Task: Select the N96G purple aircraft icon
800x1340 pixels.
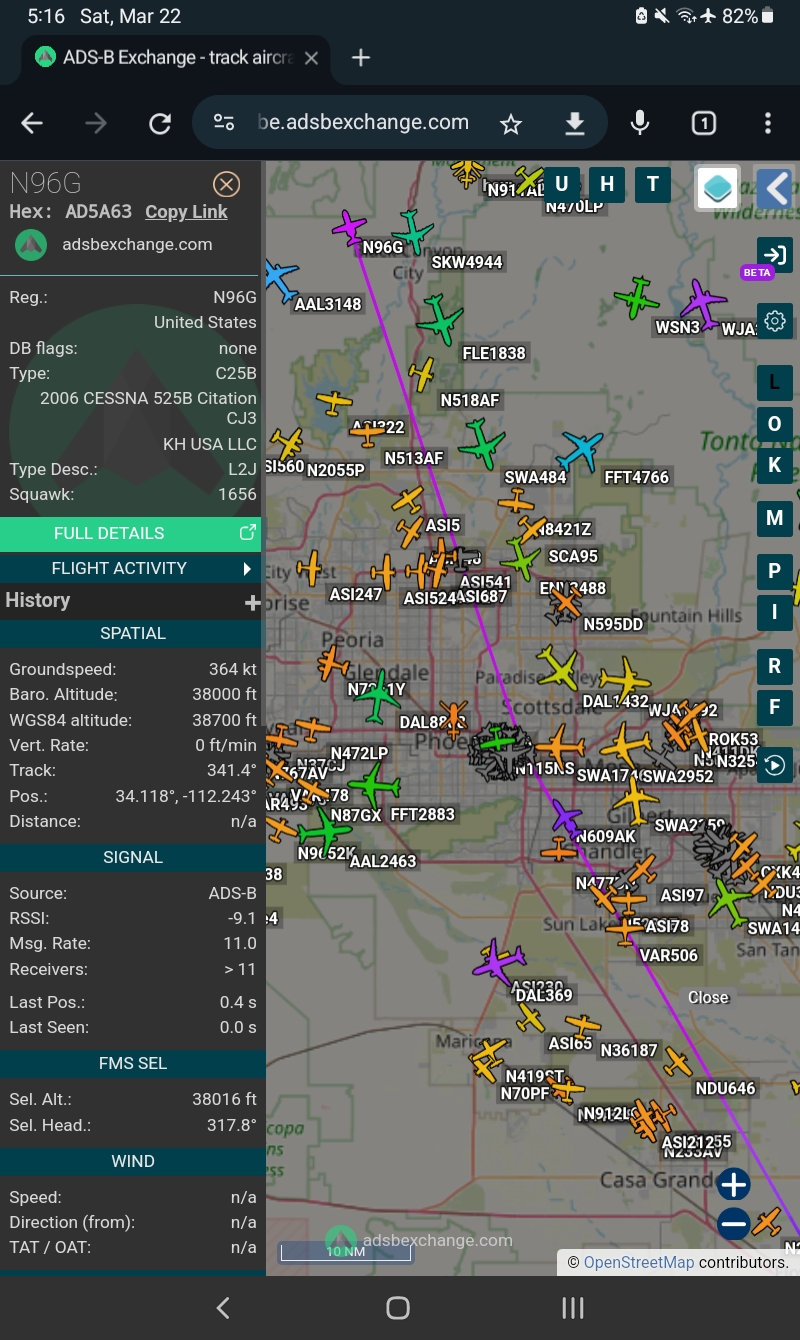Action: coord(350,227)
